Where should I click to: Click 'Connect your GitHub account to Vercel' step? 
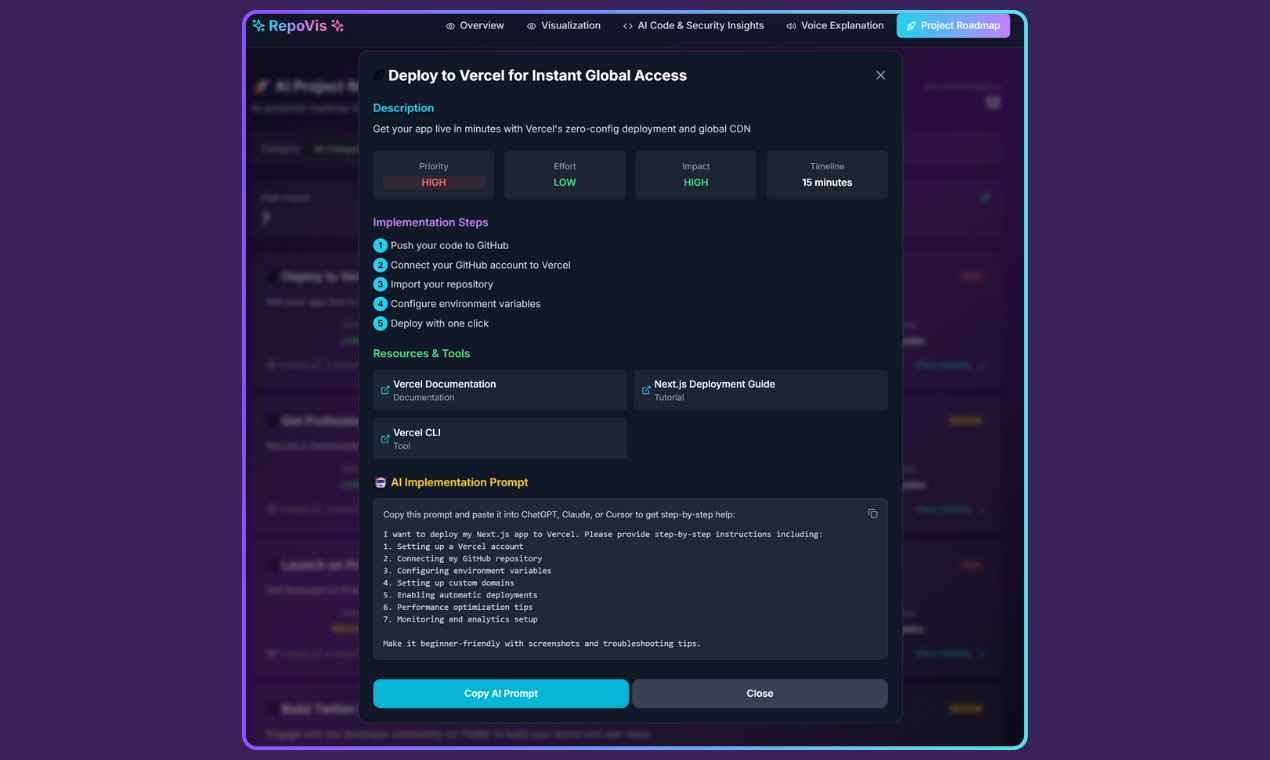click(481, 265)
